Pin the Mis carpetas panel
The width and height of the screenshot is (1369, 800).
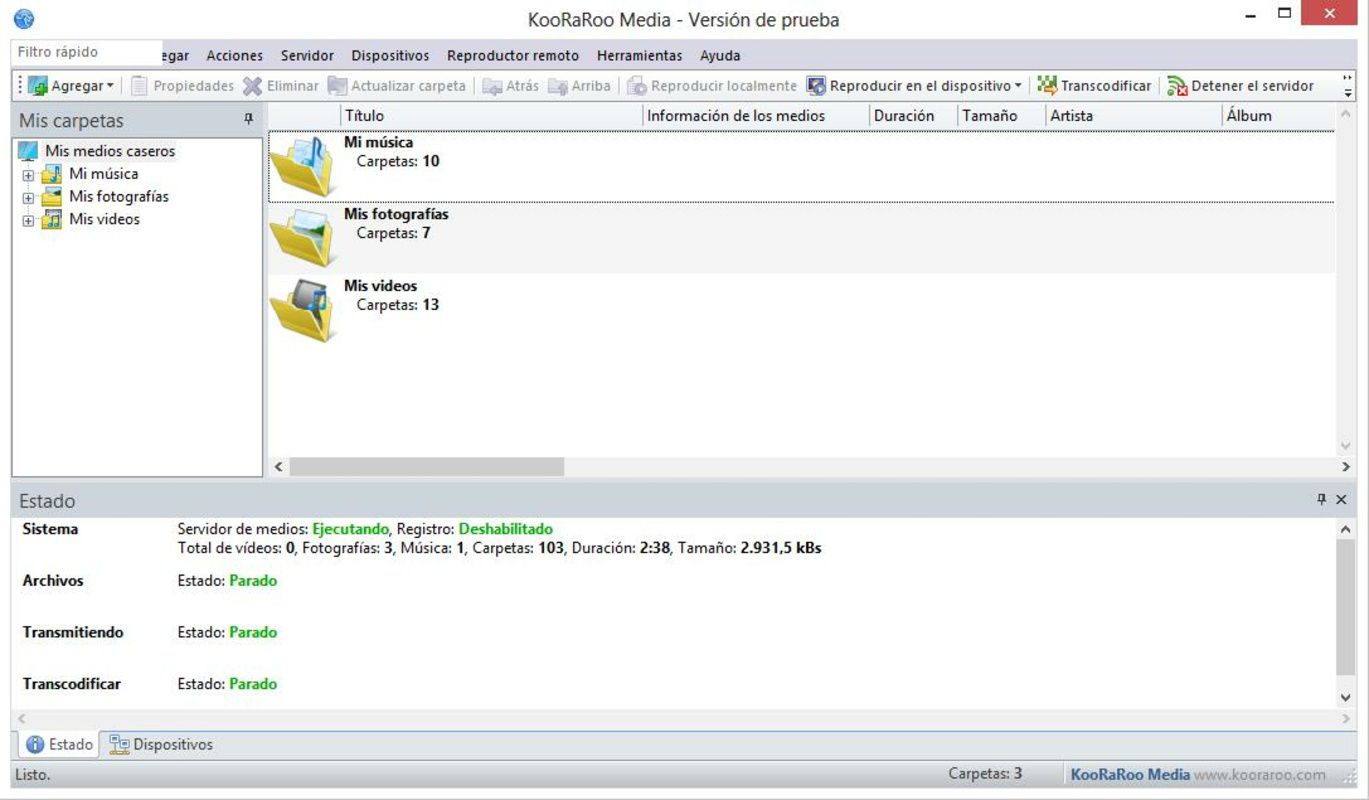(249, 120)
